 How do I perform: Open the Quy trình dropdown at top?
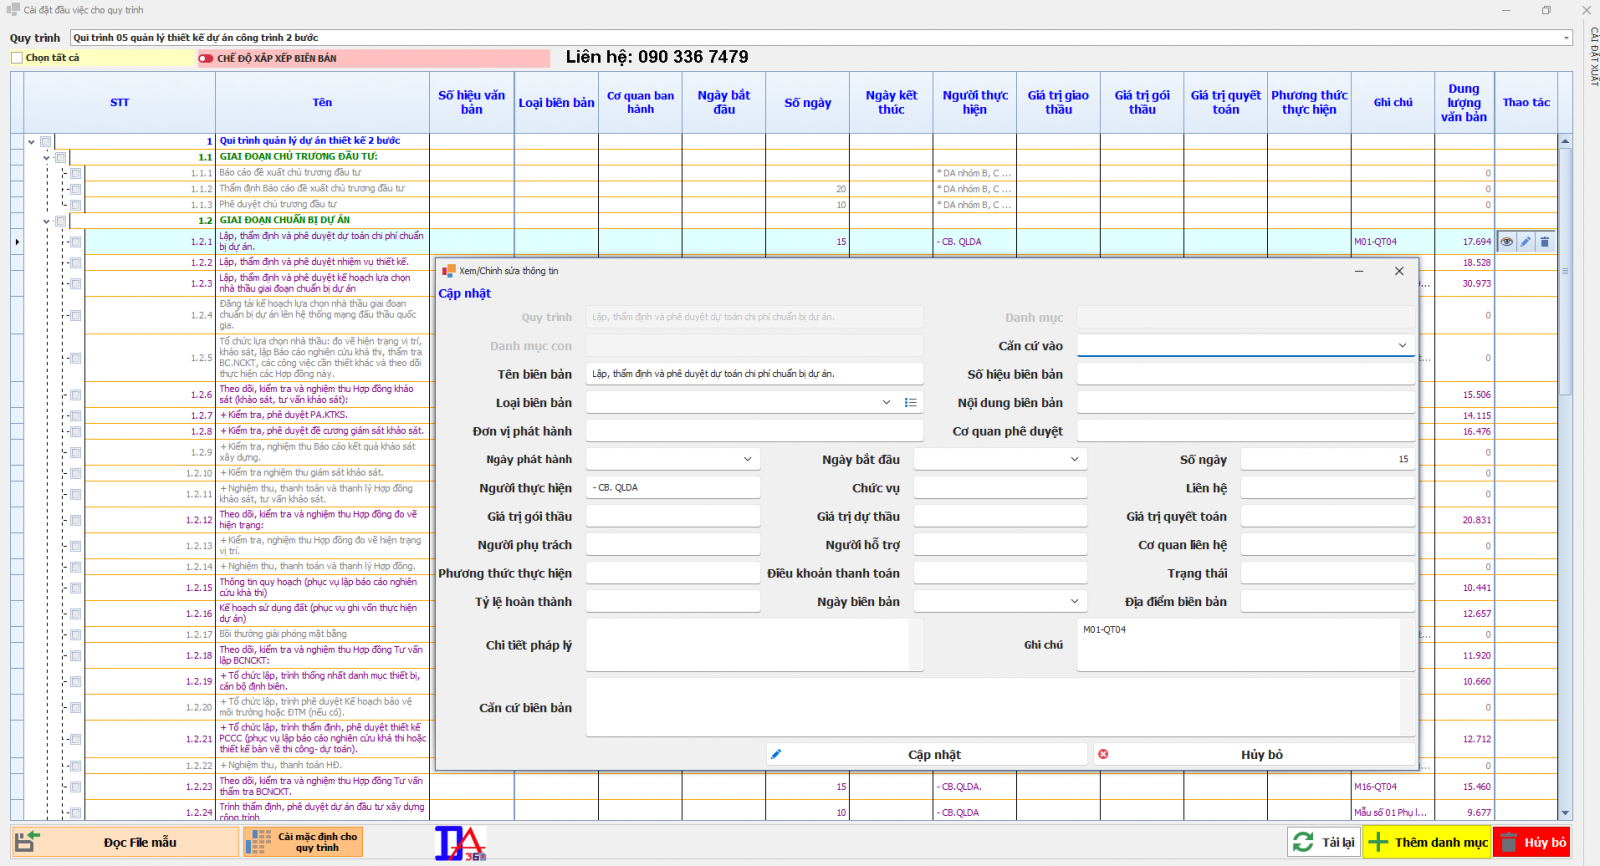1566,38
